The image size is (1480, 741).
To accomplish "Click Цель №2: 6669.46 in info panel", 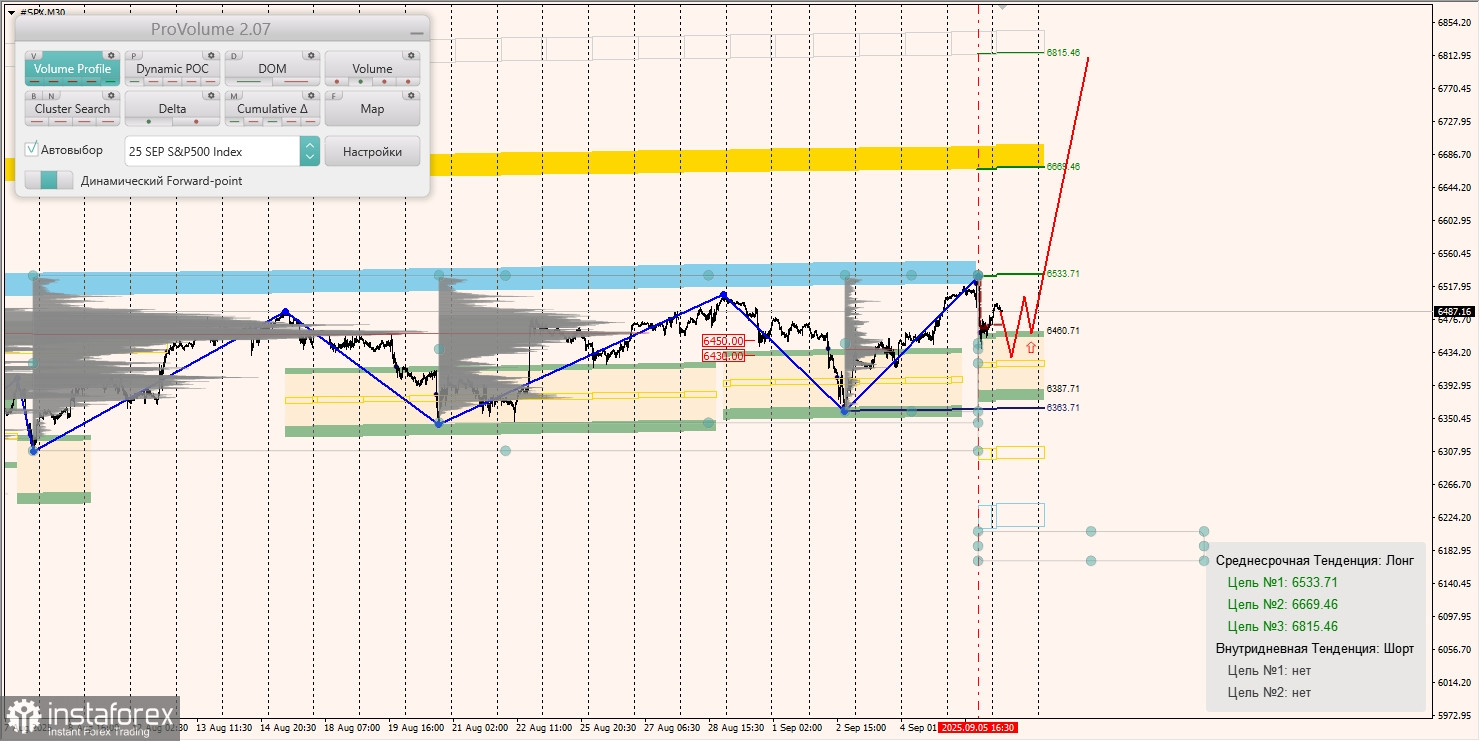I will pyautogui.click(x=1282, y=604).
